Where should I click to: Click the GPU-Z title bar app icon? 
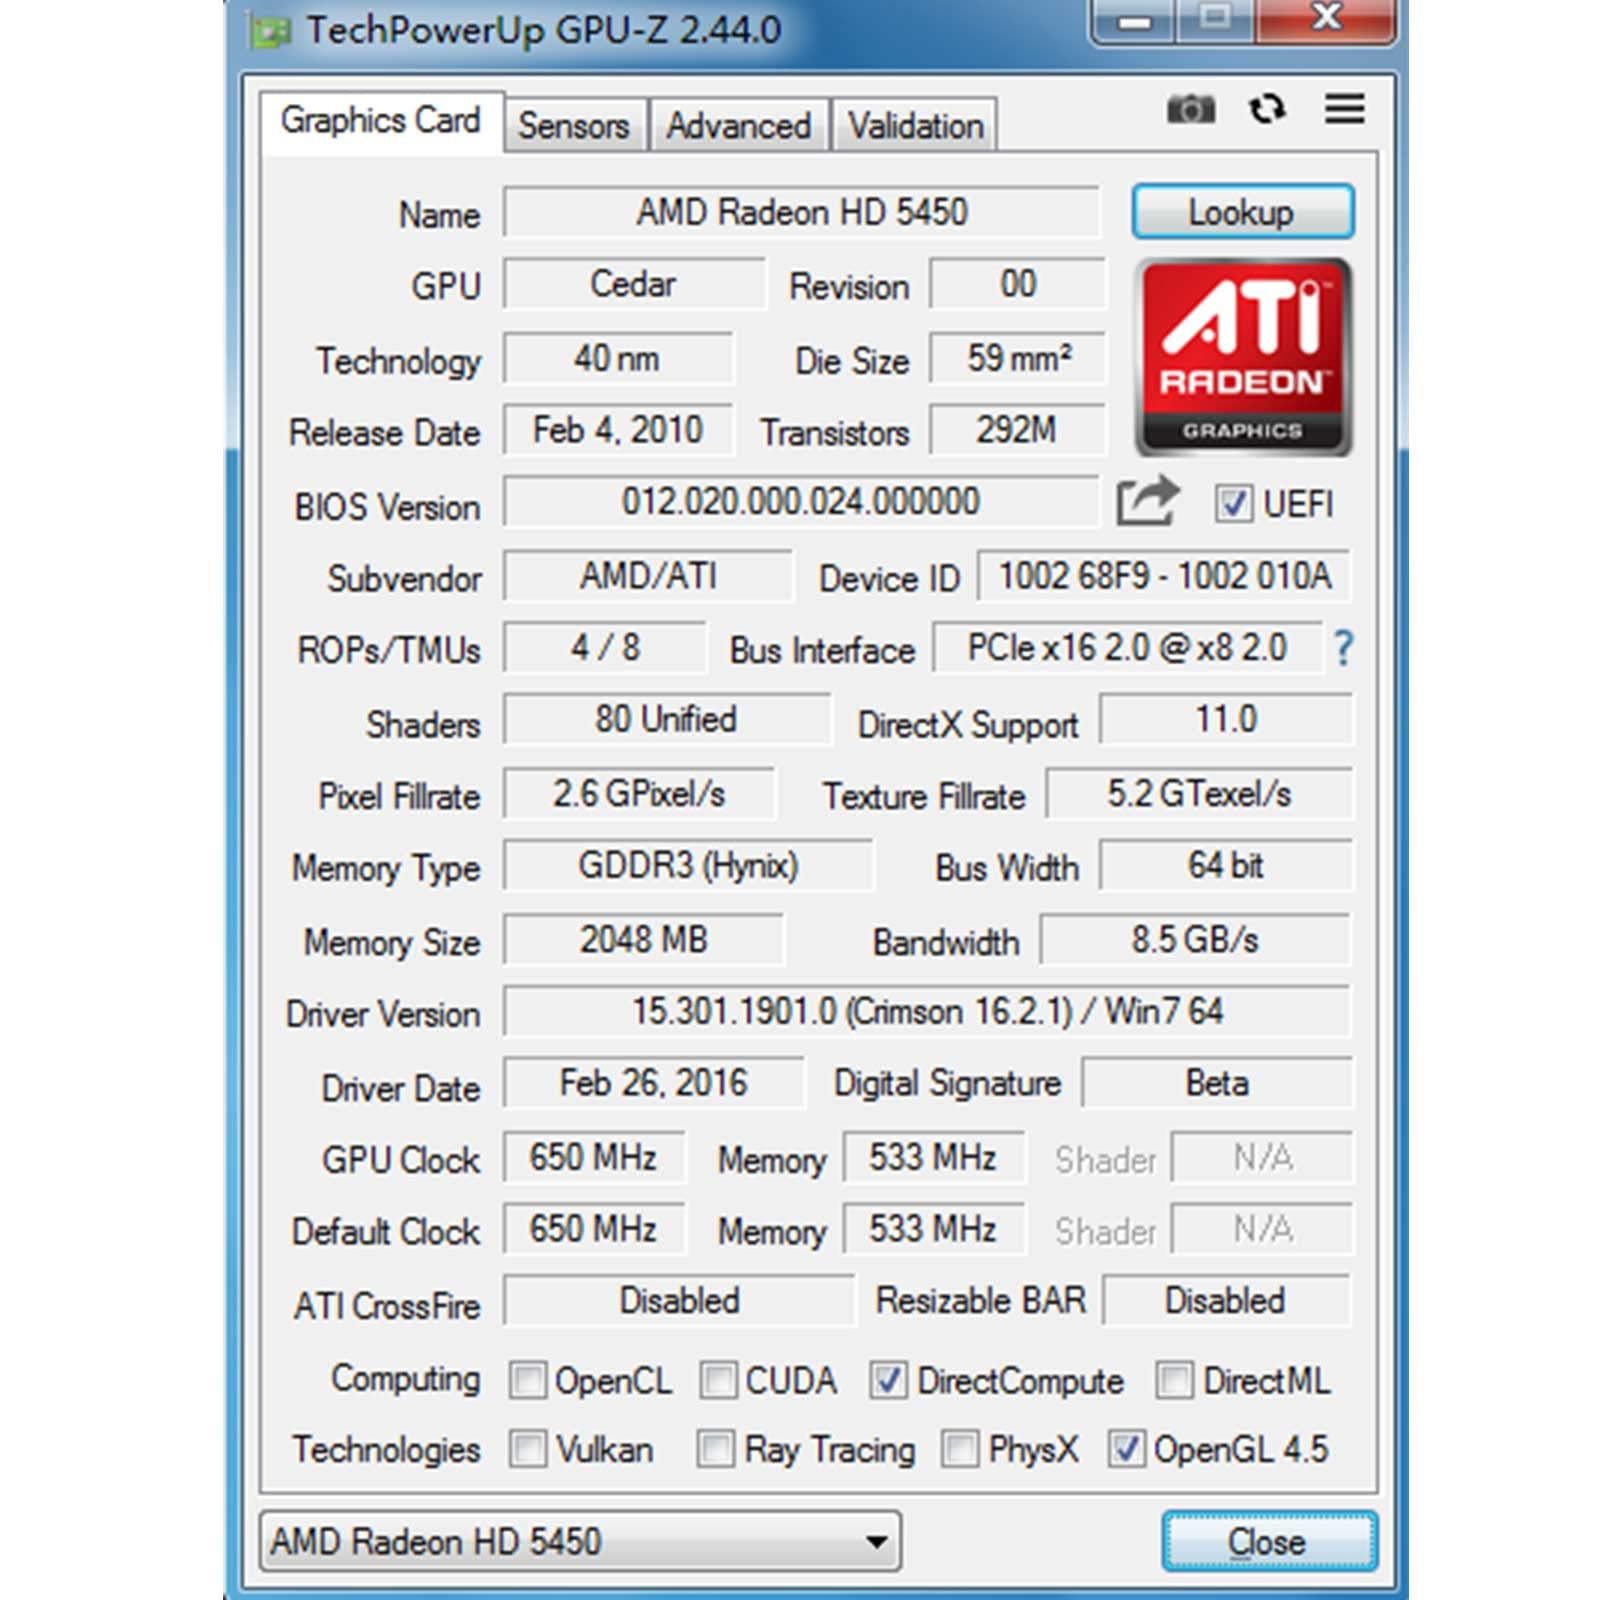(268, 31)
